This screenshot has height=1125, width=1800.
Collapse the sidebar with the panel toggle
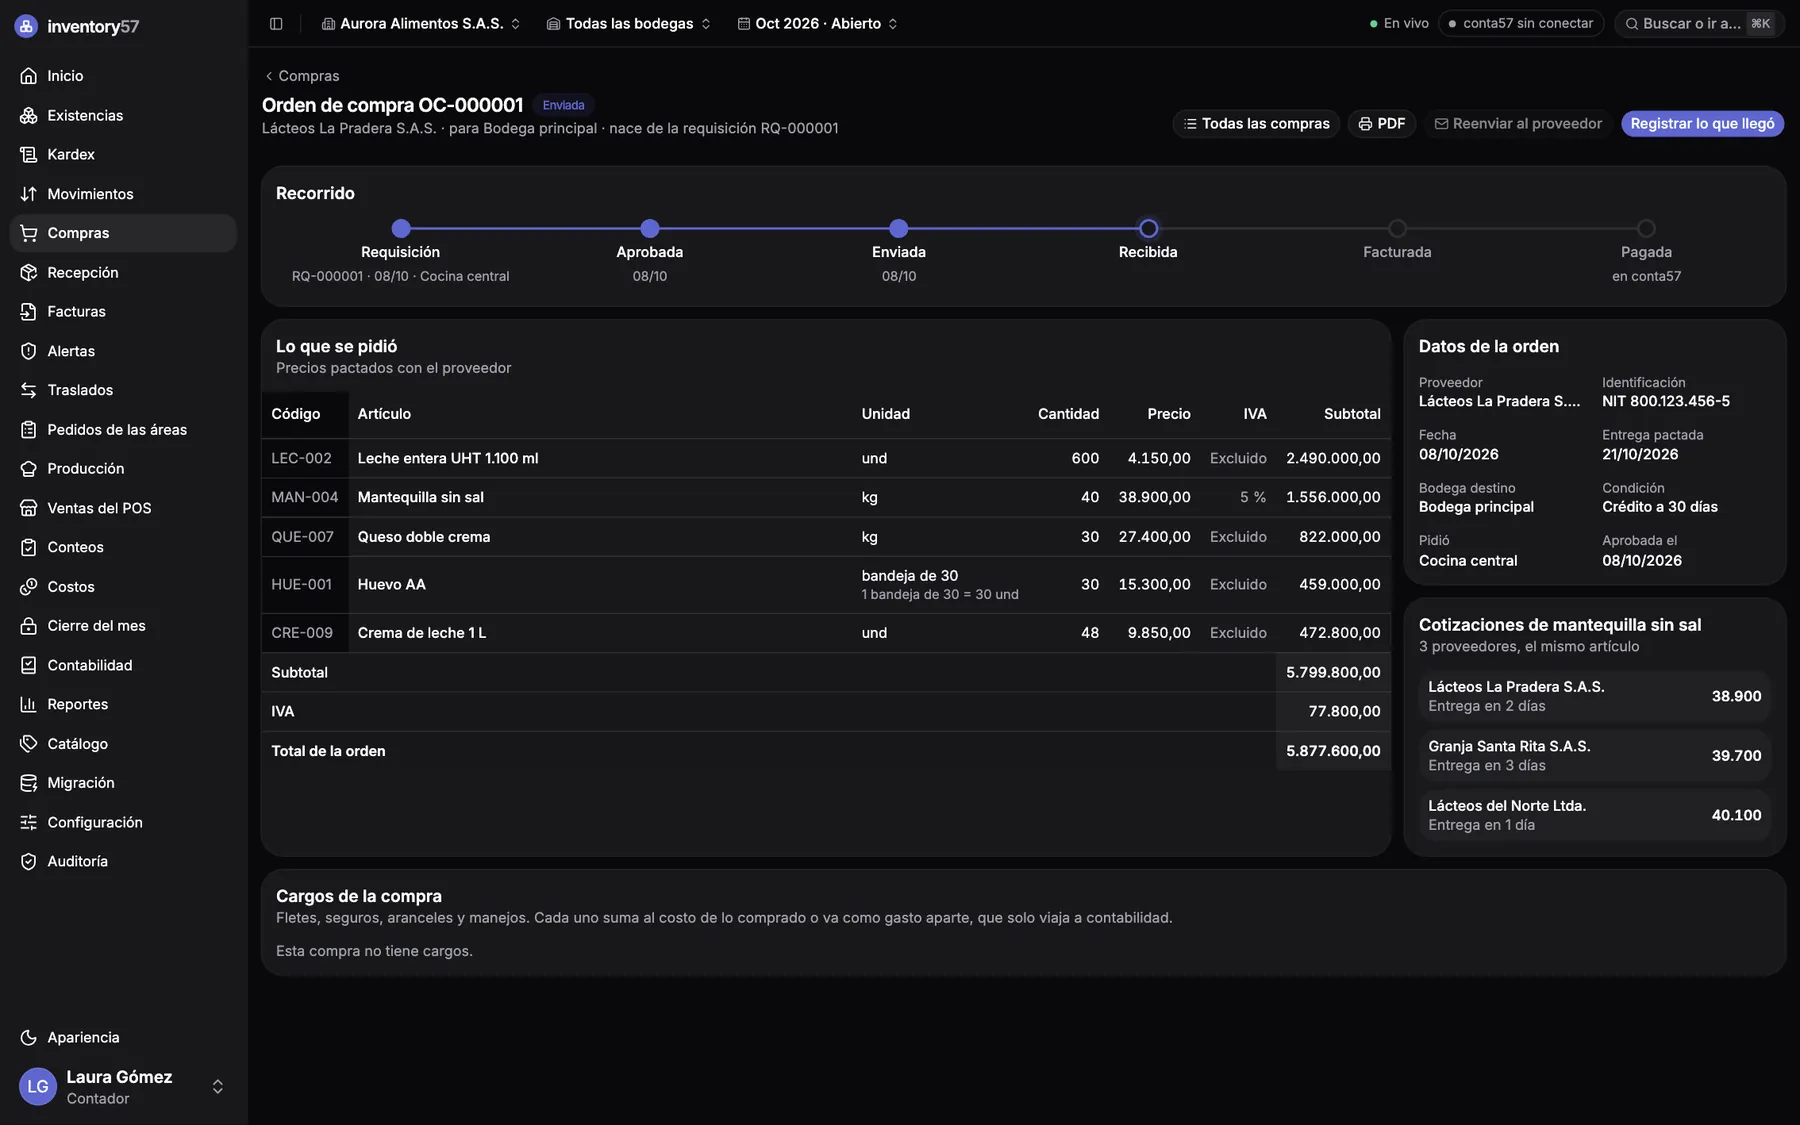(276, 23)
